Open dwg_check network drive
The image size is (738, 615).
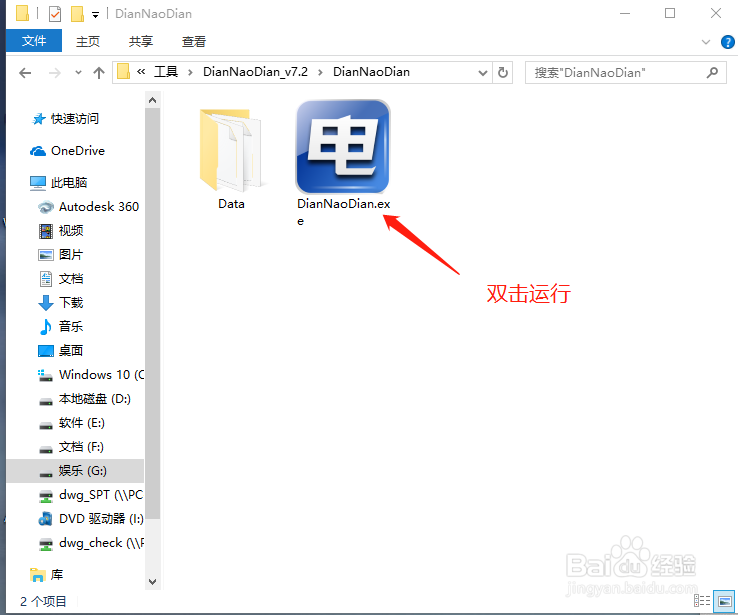[x=90, y=543]
